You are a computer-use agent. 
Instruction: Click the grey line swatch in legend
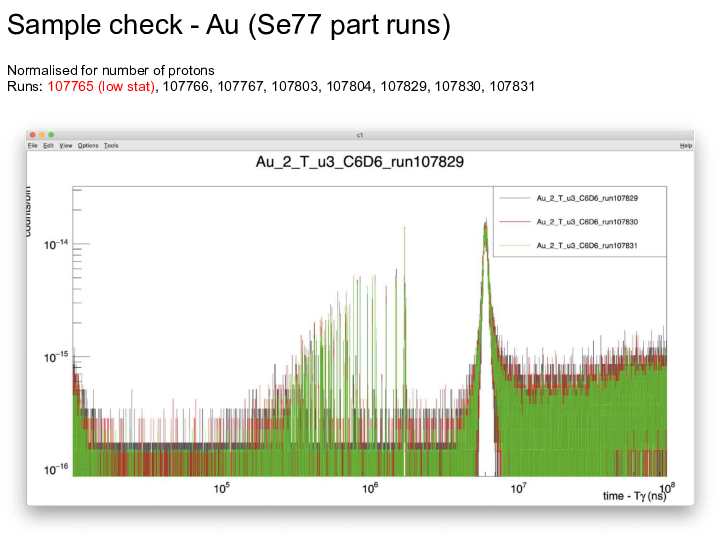click(x=515, y=198)
